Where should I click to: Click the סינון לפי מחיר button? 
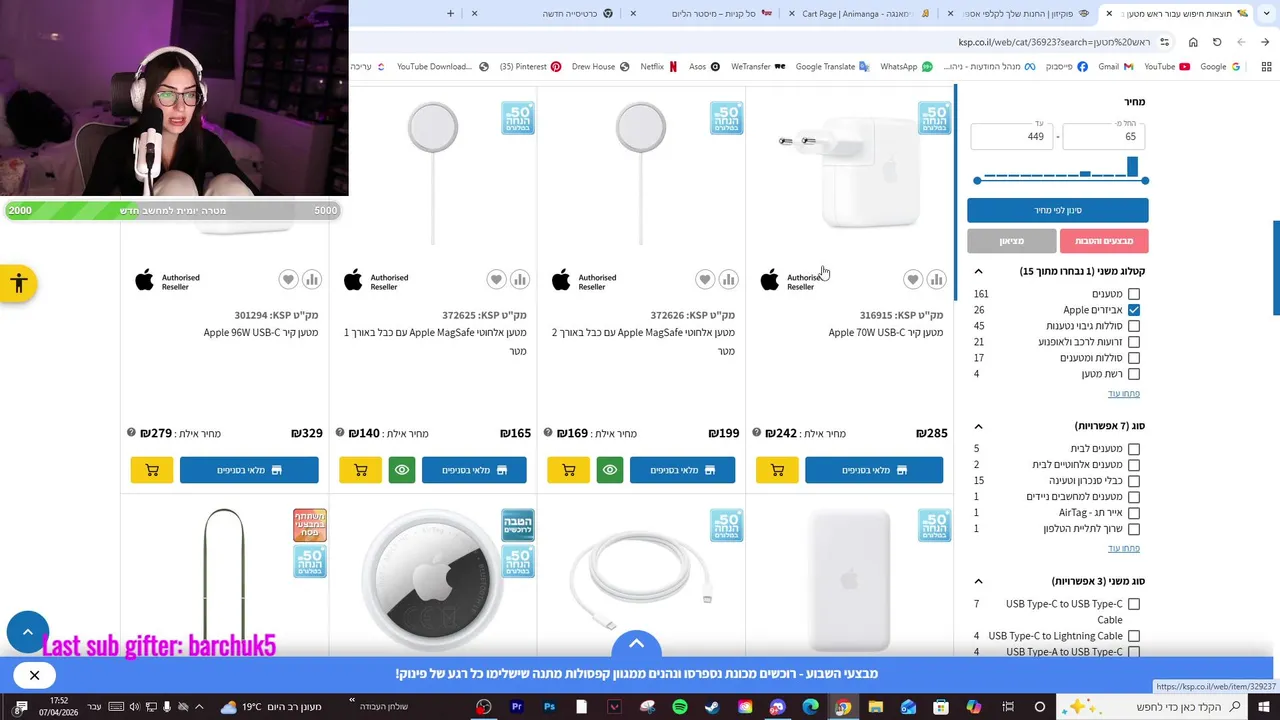click(1058, 210)
